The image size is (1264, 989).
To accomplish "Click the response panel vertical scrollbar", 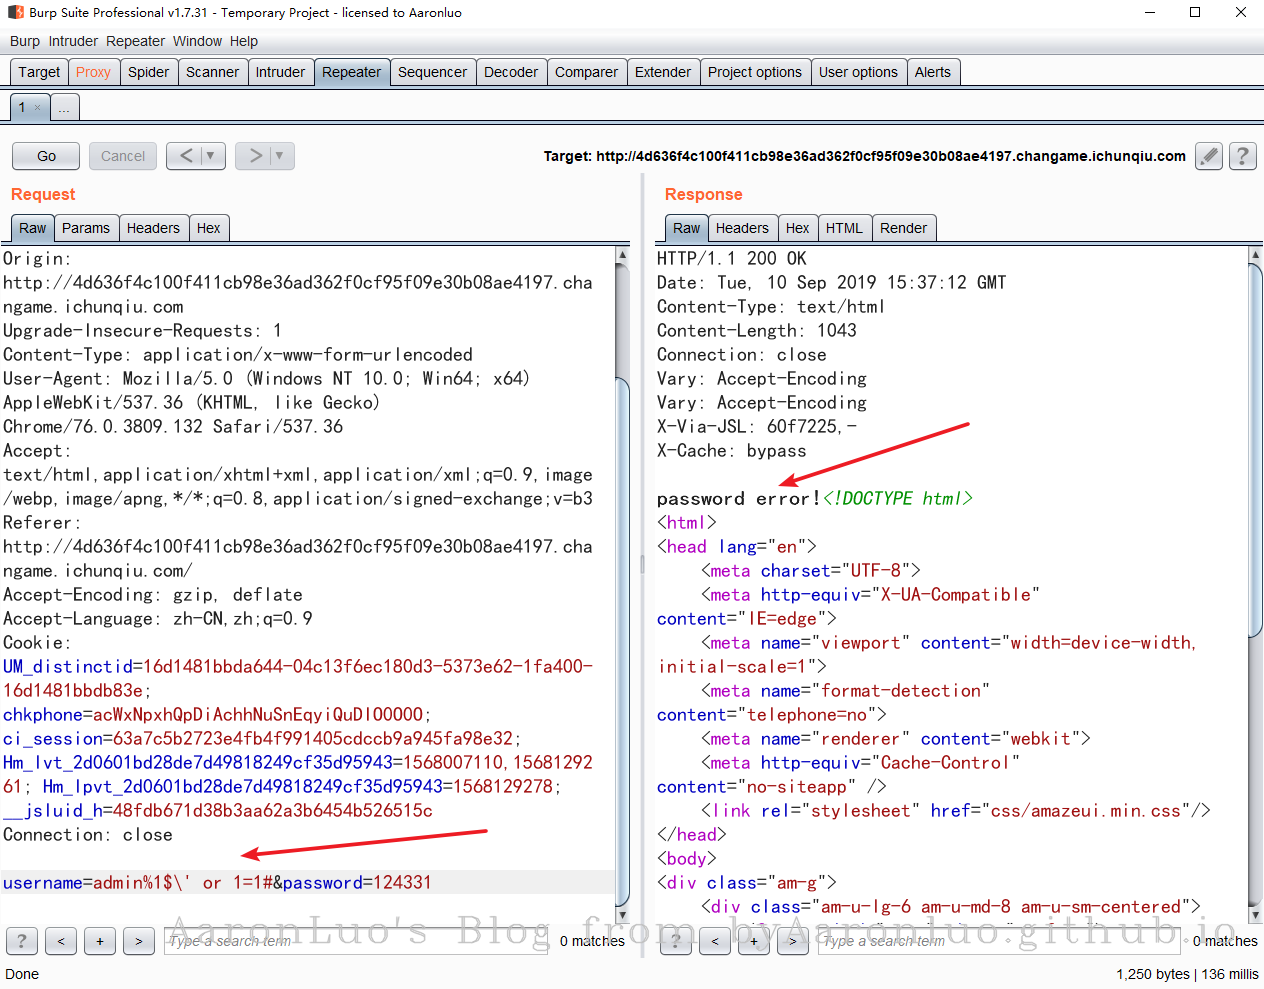I will click(x=1256, y=450).
